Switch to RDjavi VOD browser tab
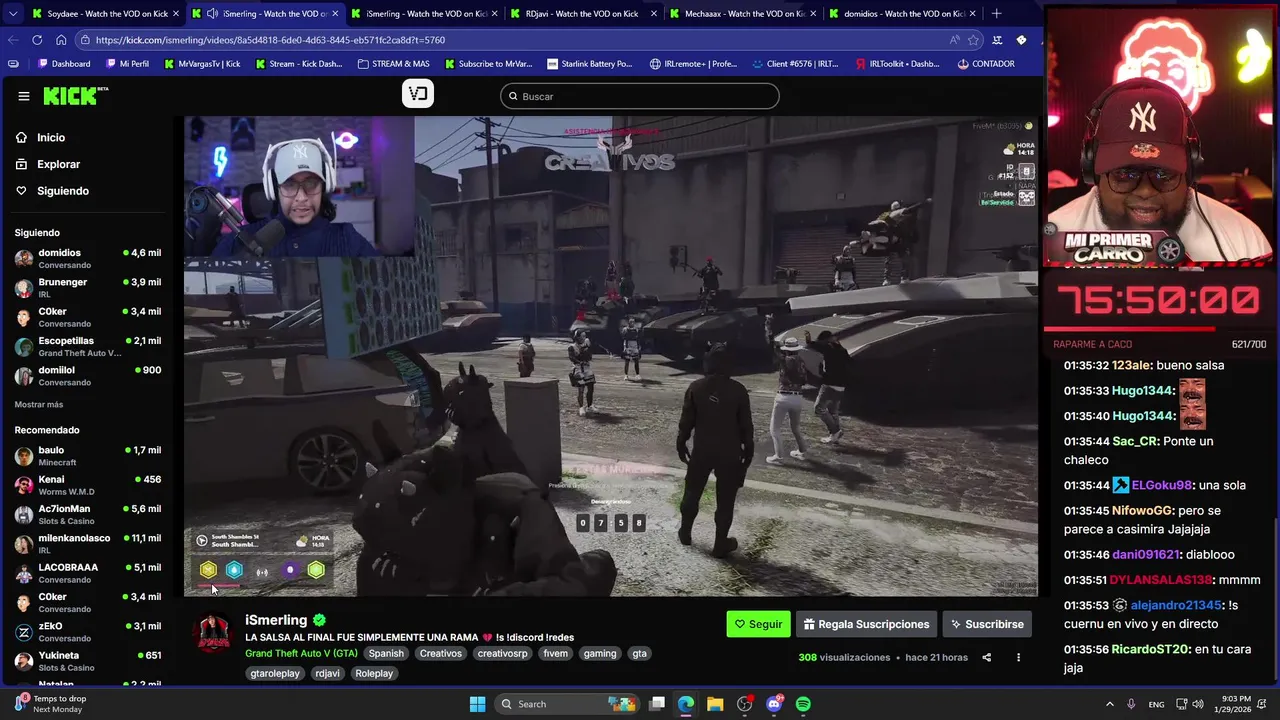 pos(582,14)
